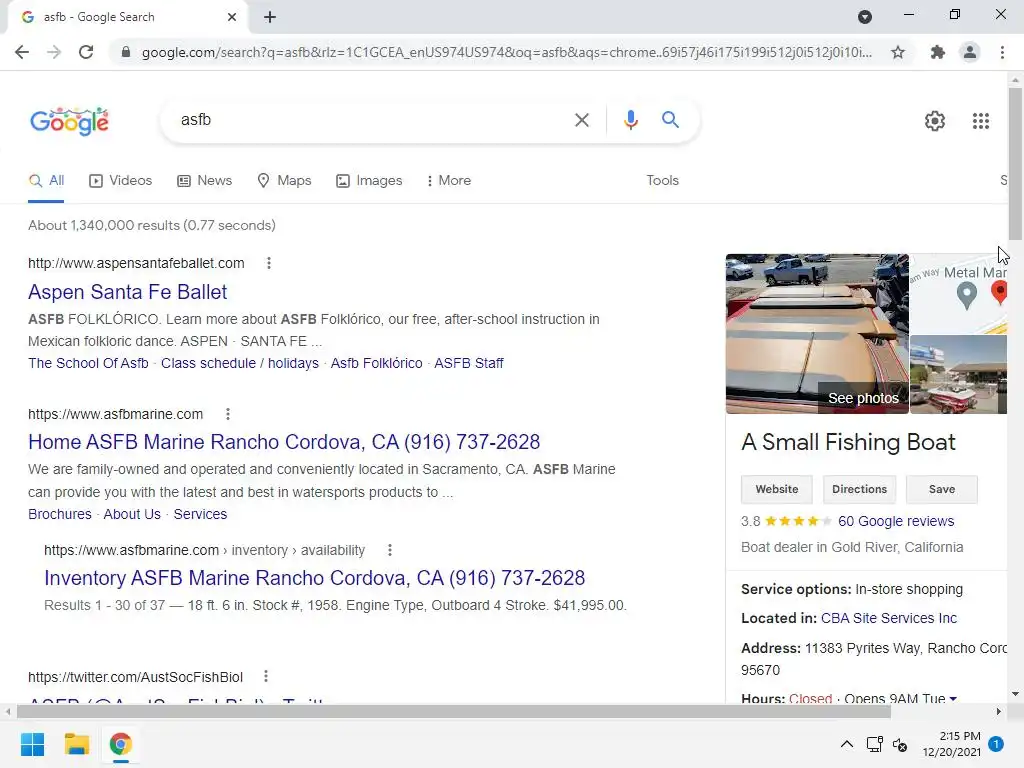The height and width of the screenshot is (768, 1024).
Task: Open the Chrome profile avatar
Action: 970,52
